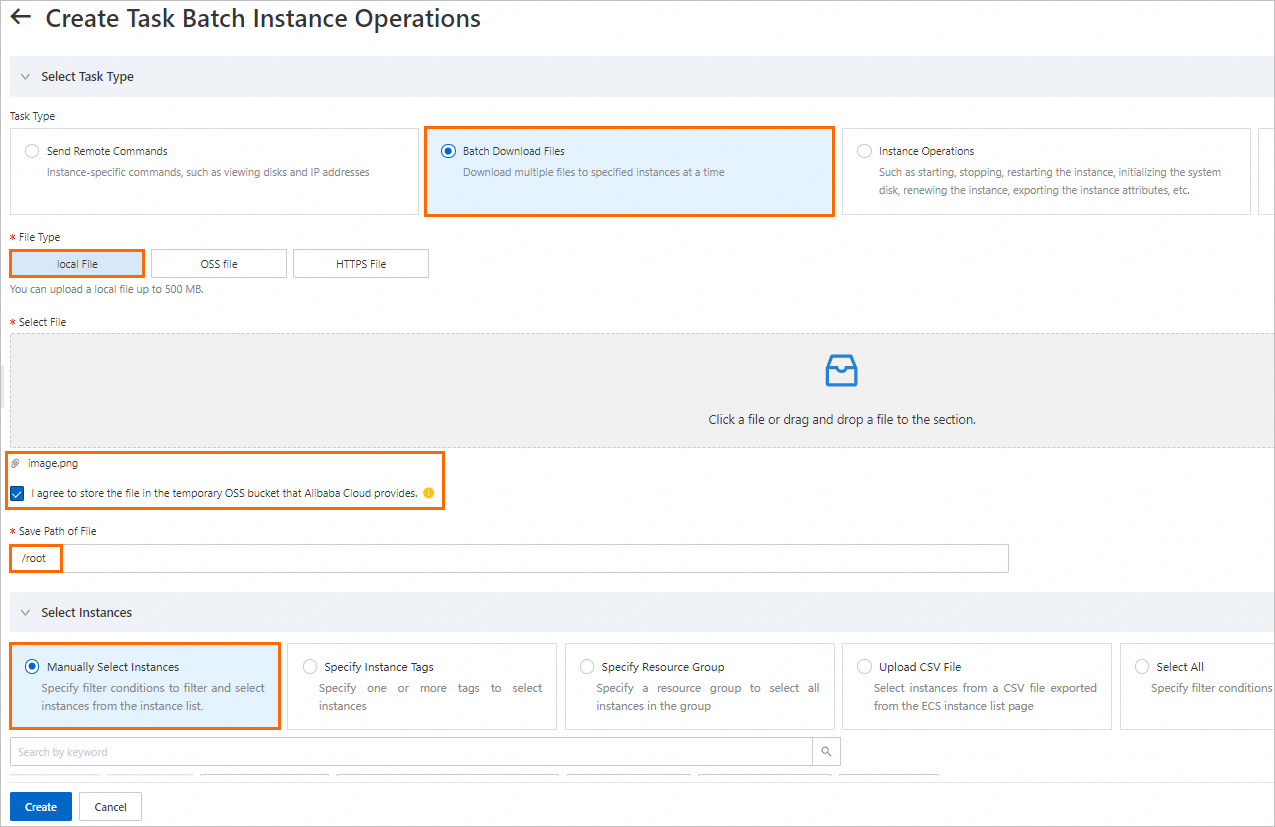The width and height of the screenshot is (1275, 827).
Task: Click the image.png attachment paperclip icon
Action: click(16, 464)
